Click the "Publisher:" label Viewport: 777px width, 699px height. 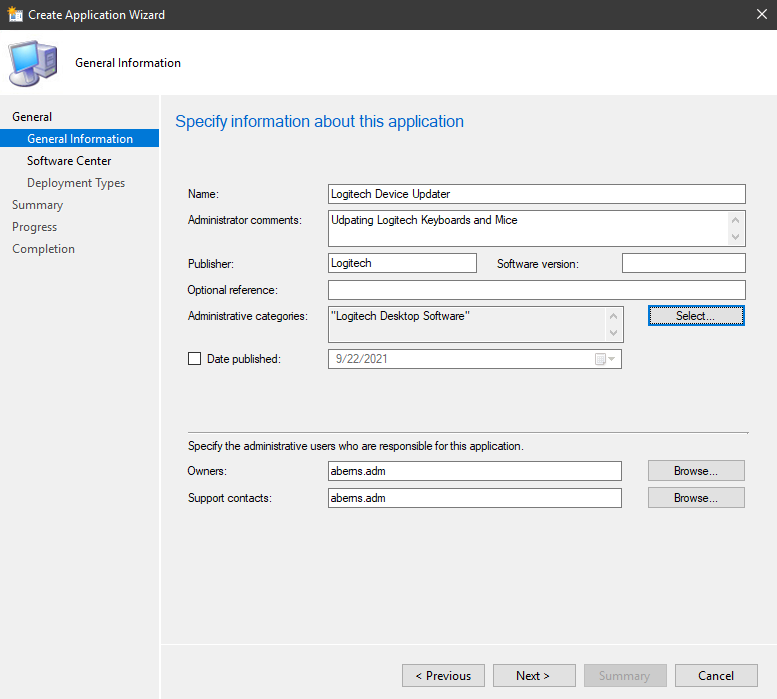pyautogui.click(x=211, y=264)
